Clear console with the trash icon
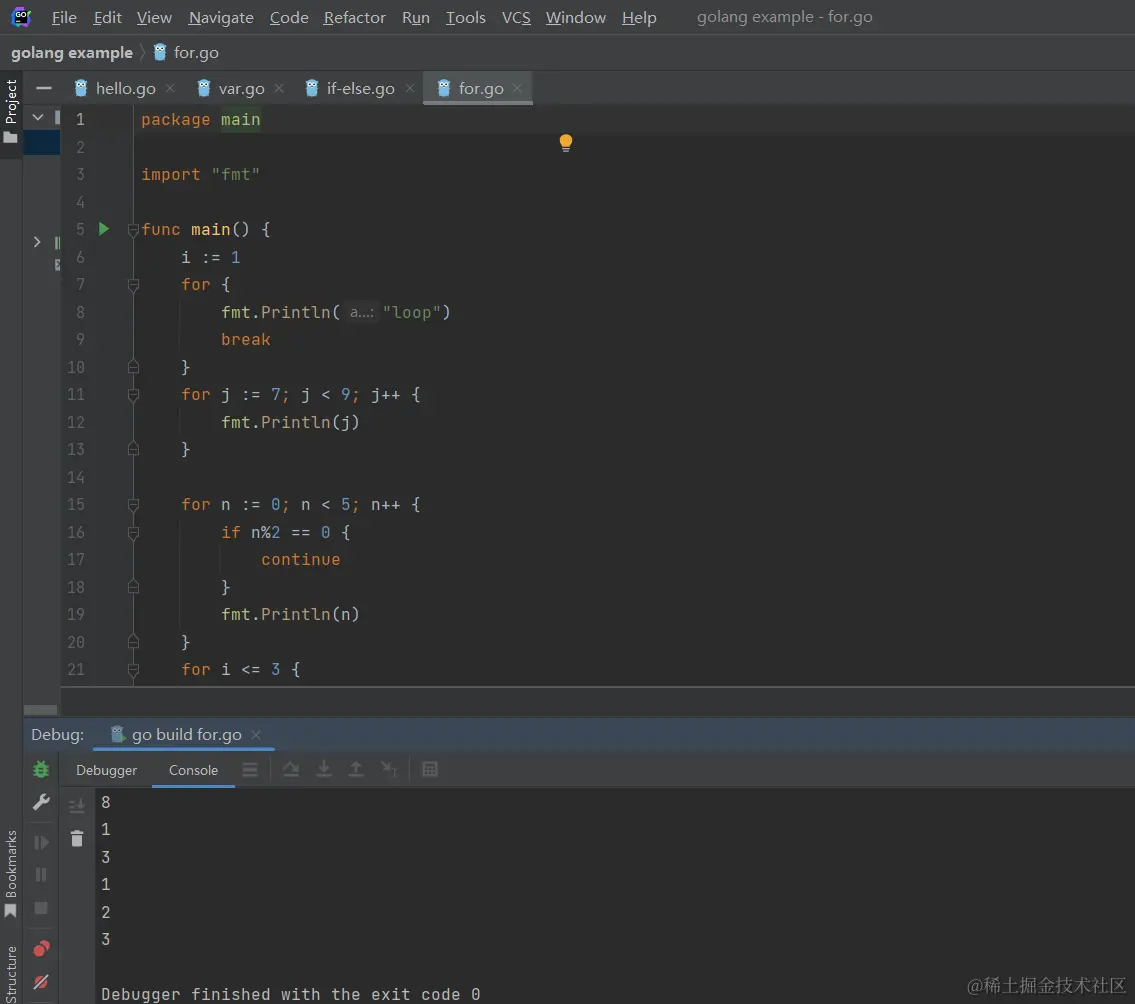Image resolution: width=1135 pixels, height=1004 pixels. 77,838
